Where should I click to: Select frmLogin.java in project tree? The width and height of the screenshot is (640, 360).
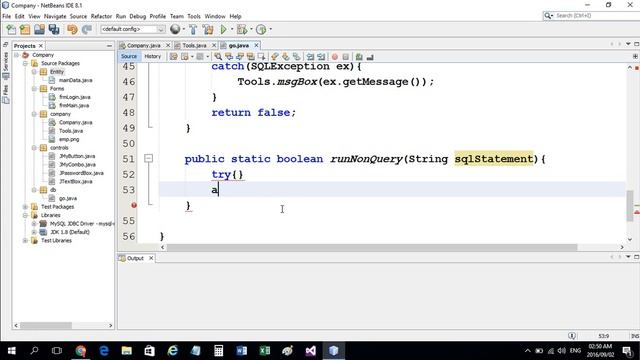point(75,97)
